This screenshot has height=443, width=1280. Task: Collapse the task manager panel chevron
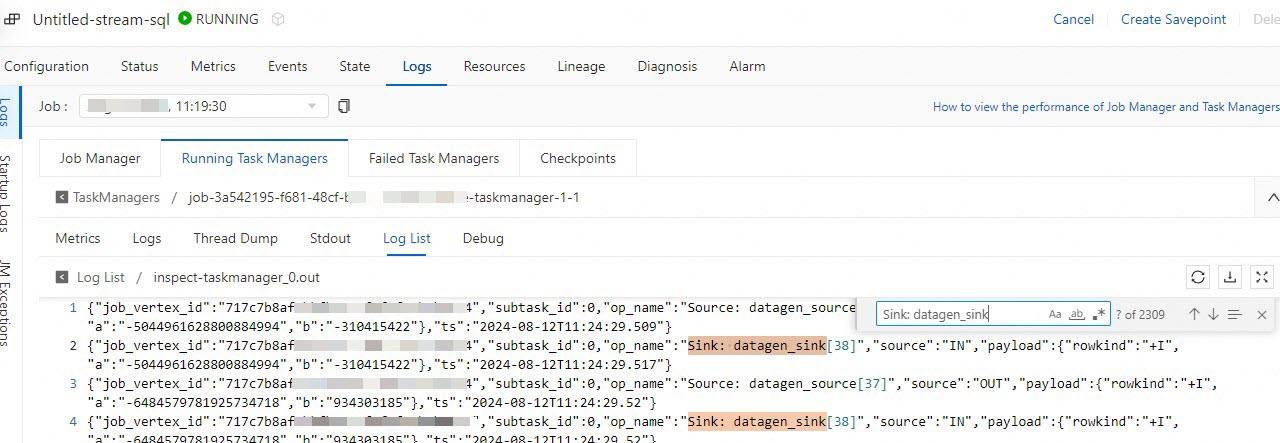tap(1272, 197)
